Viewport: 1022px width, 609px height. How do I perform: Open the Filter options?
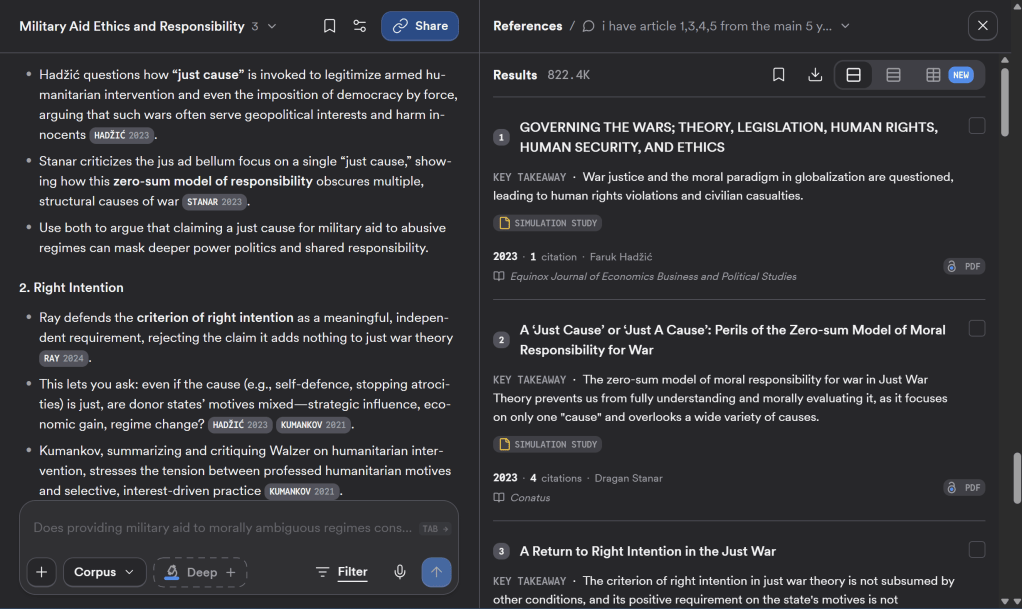(342, 572)
